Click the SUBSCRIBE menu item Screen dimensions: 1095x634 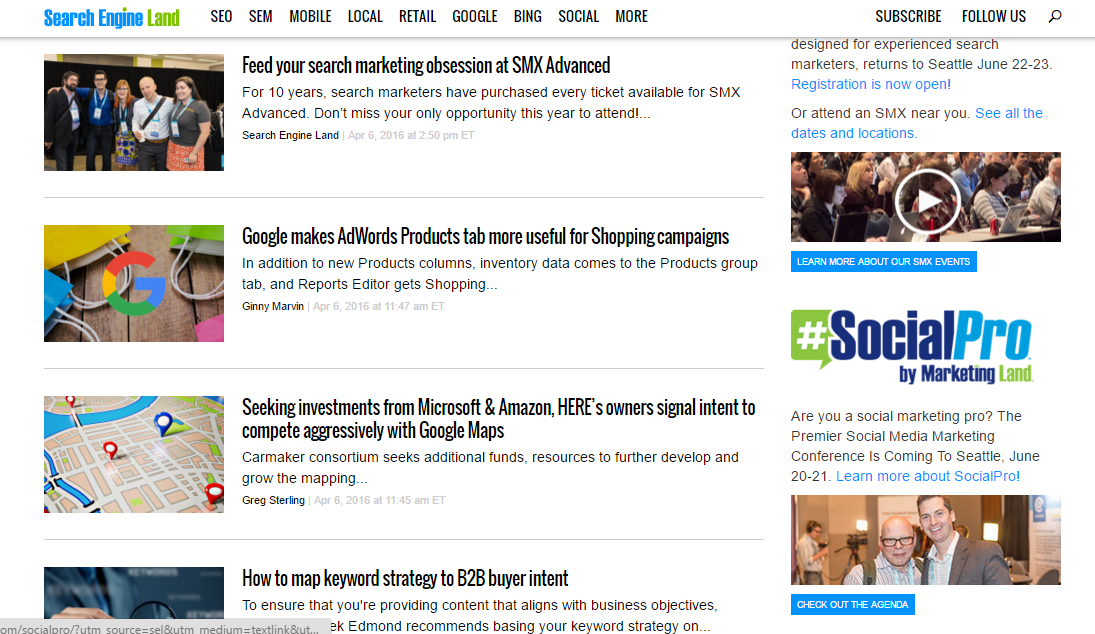coord(908,16)
